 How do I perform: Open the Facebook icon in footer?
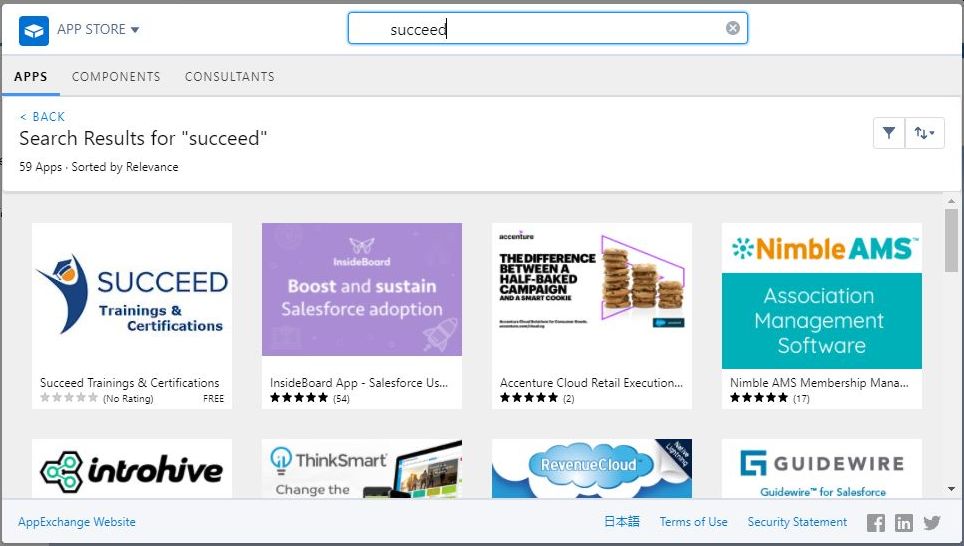(876, 523)
